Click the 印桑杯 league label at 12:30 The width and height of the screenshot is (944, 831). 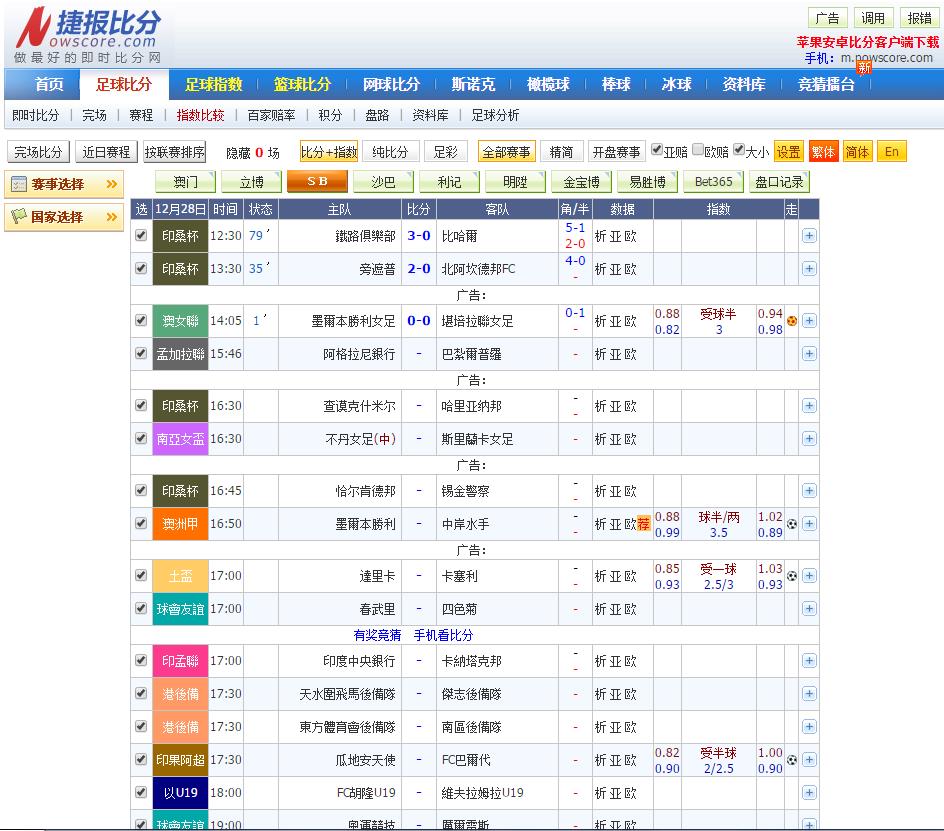pos(180,236)
